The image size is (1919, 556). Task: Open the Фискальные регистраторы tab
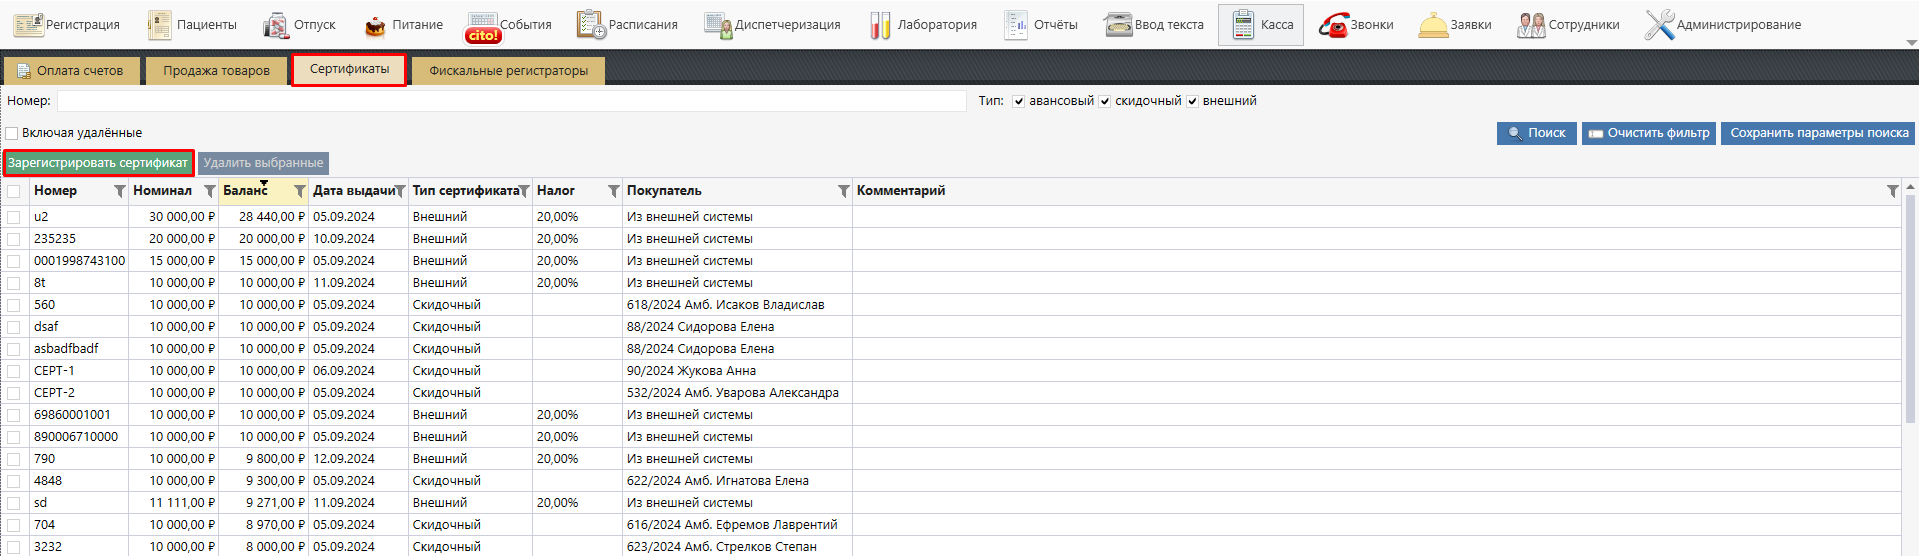click(x=508, y=71)
